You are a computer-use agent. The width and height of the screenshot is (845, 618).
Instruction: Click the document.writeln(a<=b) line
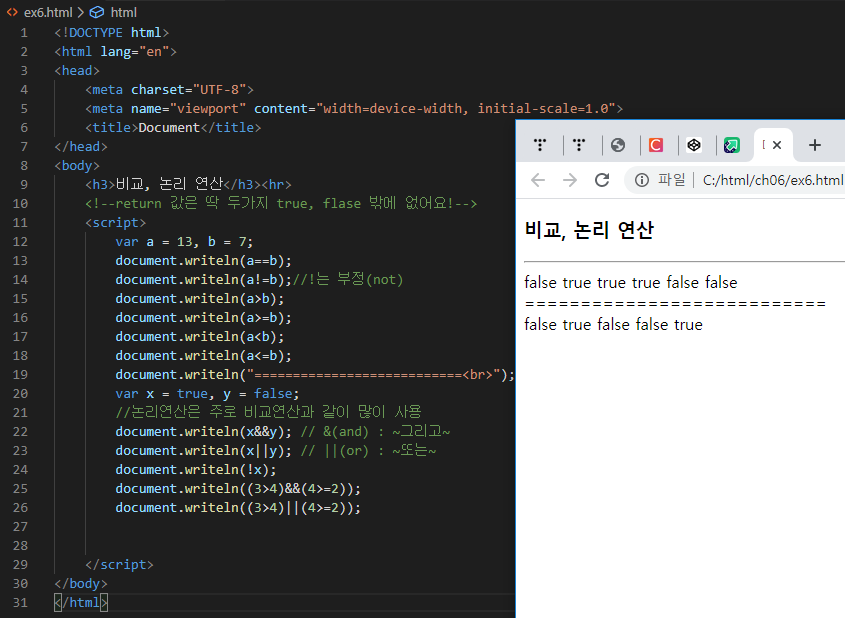(203, 356)
